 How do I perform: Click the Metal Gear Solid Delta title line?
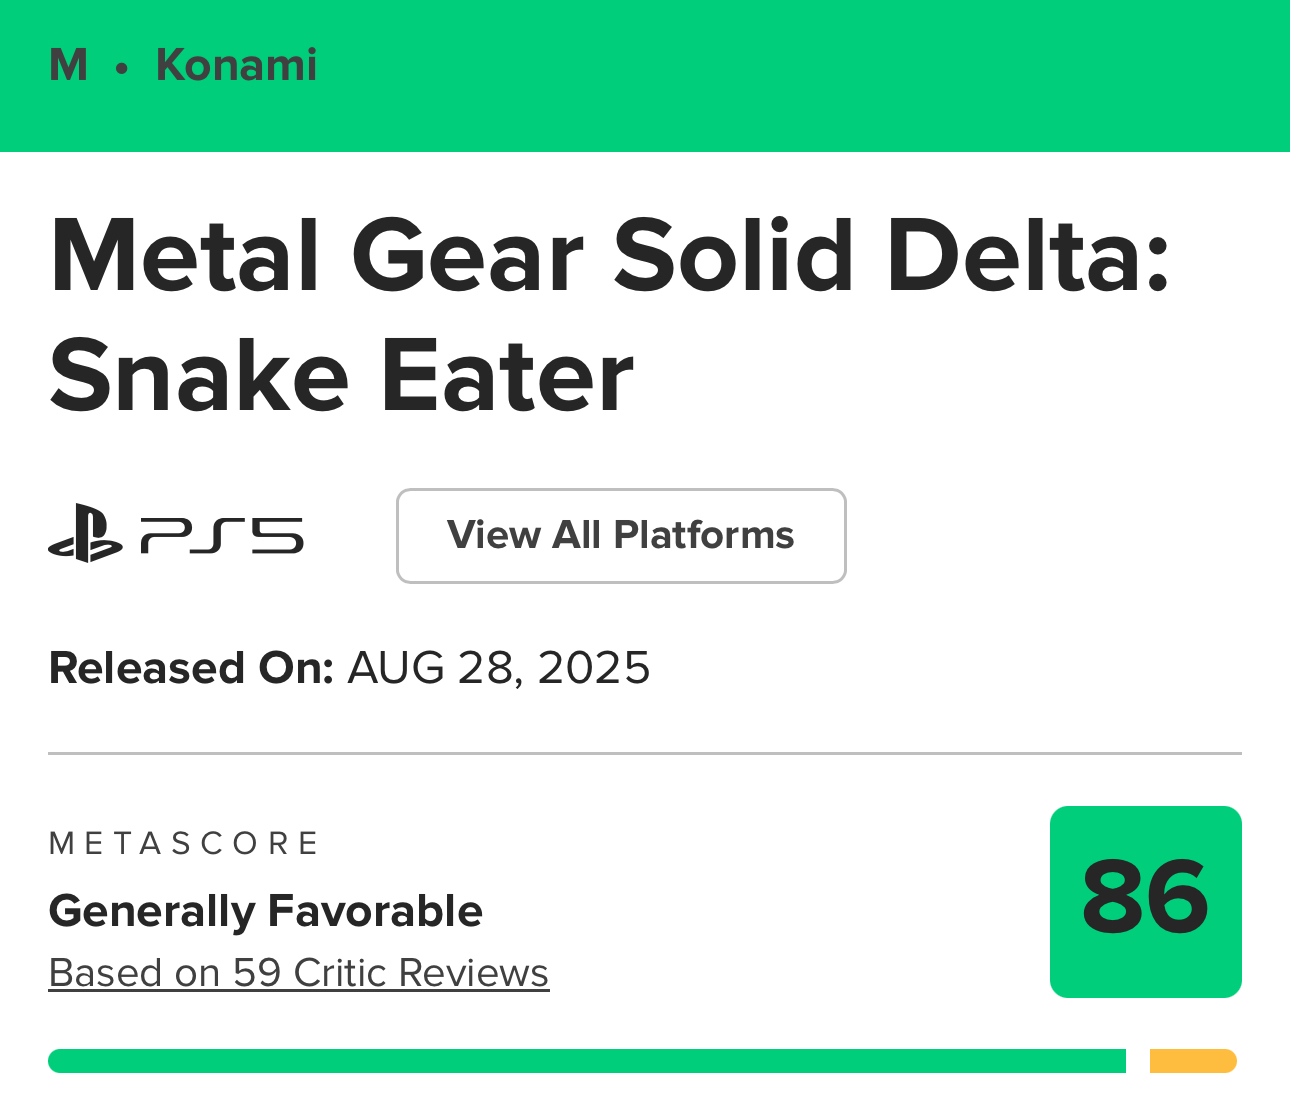coord(609,256)
